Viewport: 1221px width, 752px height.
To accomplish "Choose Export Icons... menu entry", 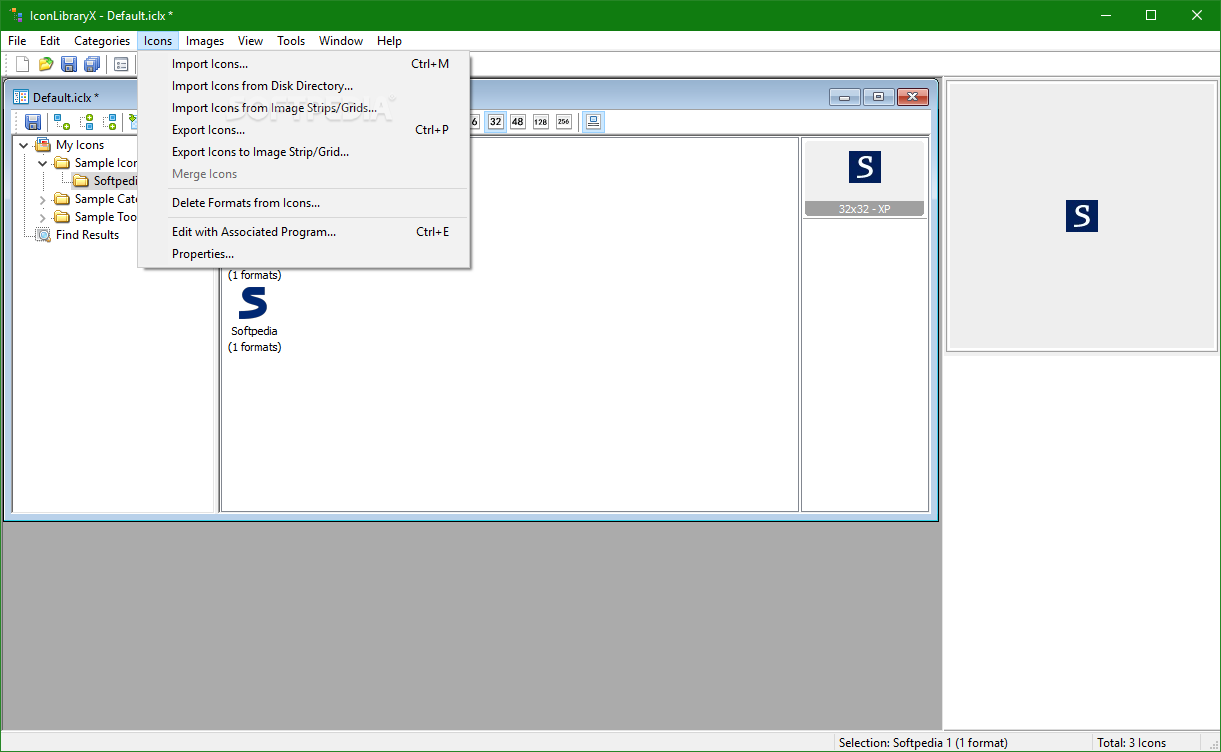I will [x=304, y=130].
